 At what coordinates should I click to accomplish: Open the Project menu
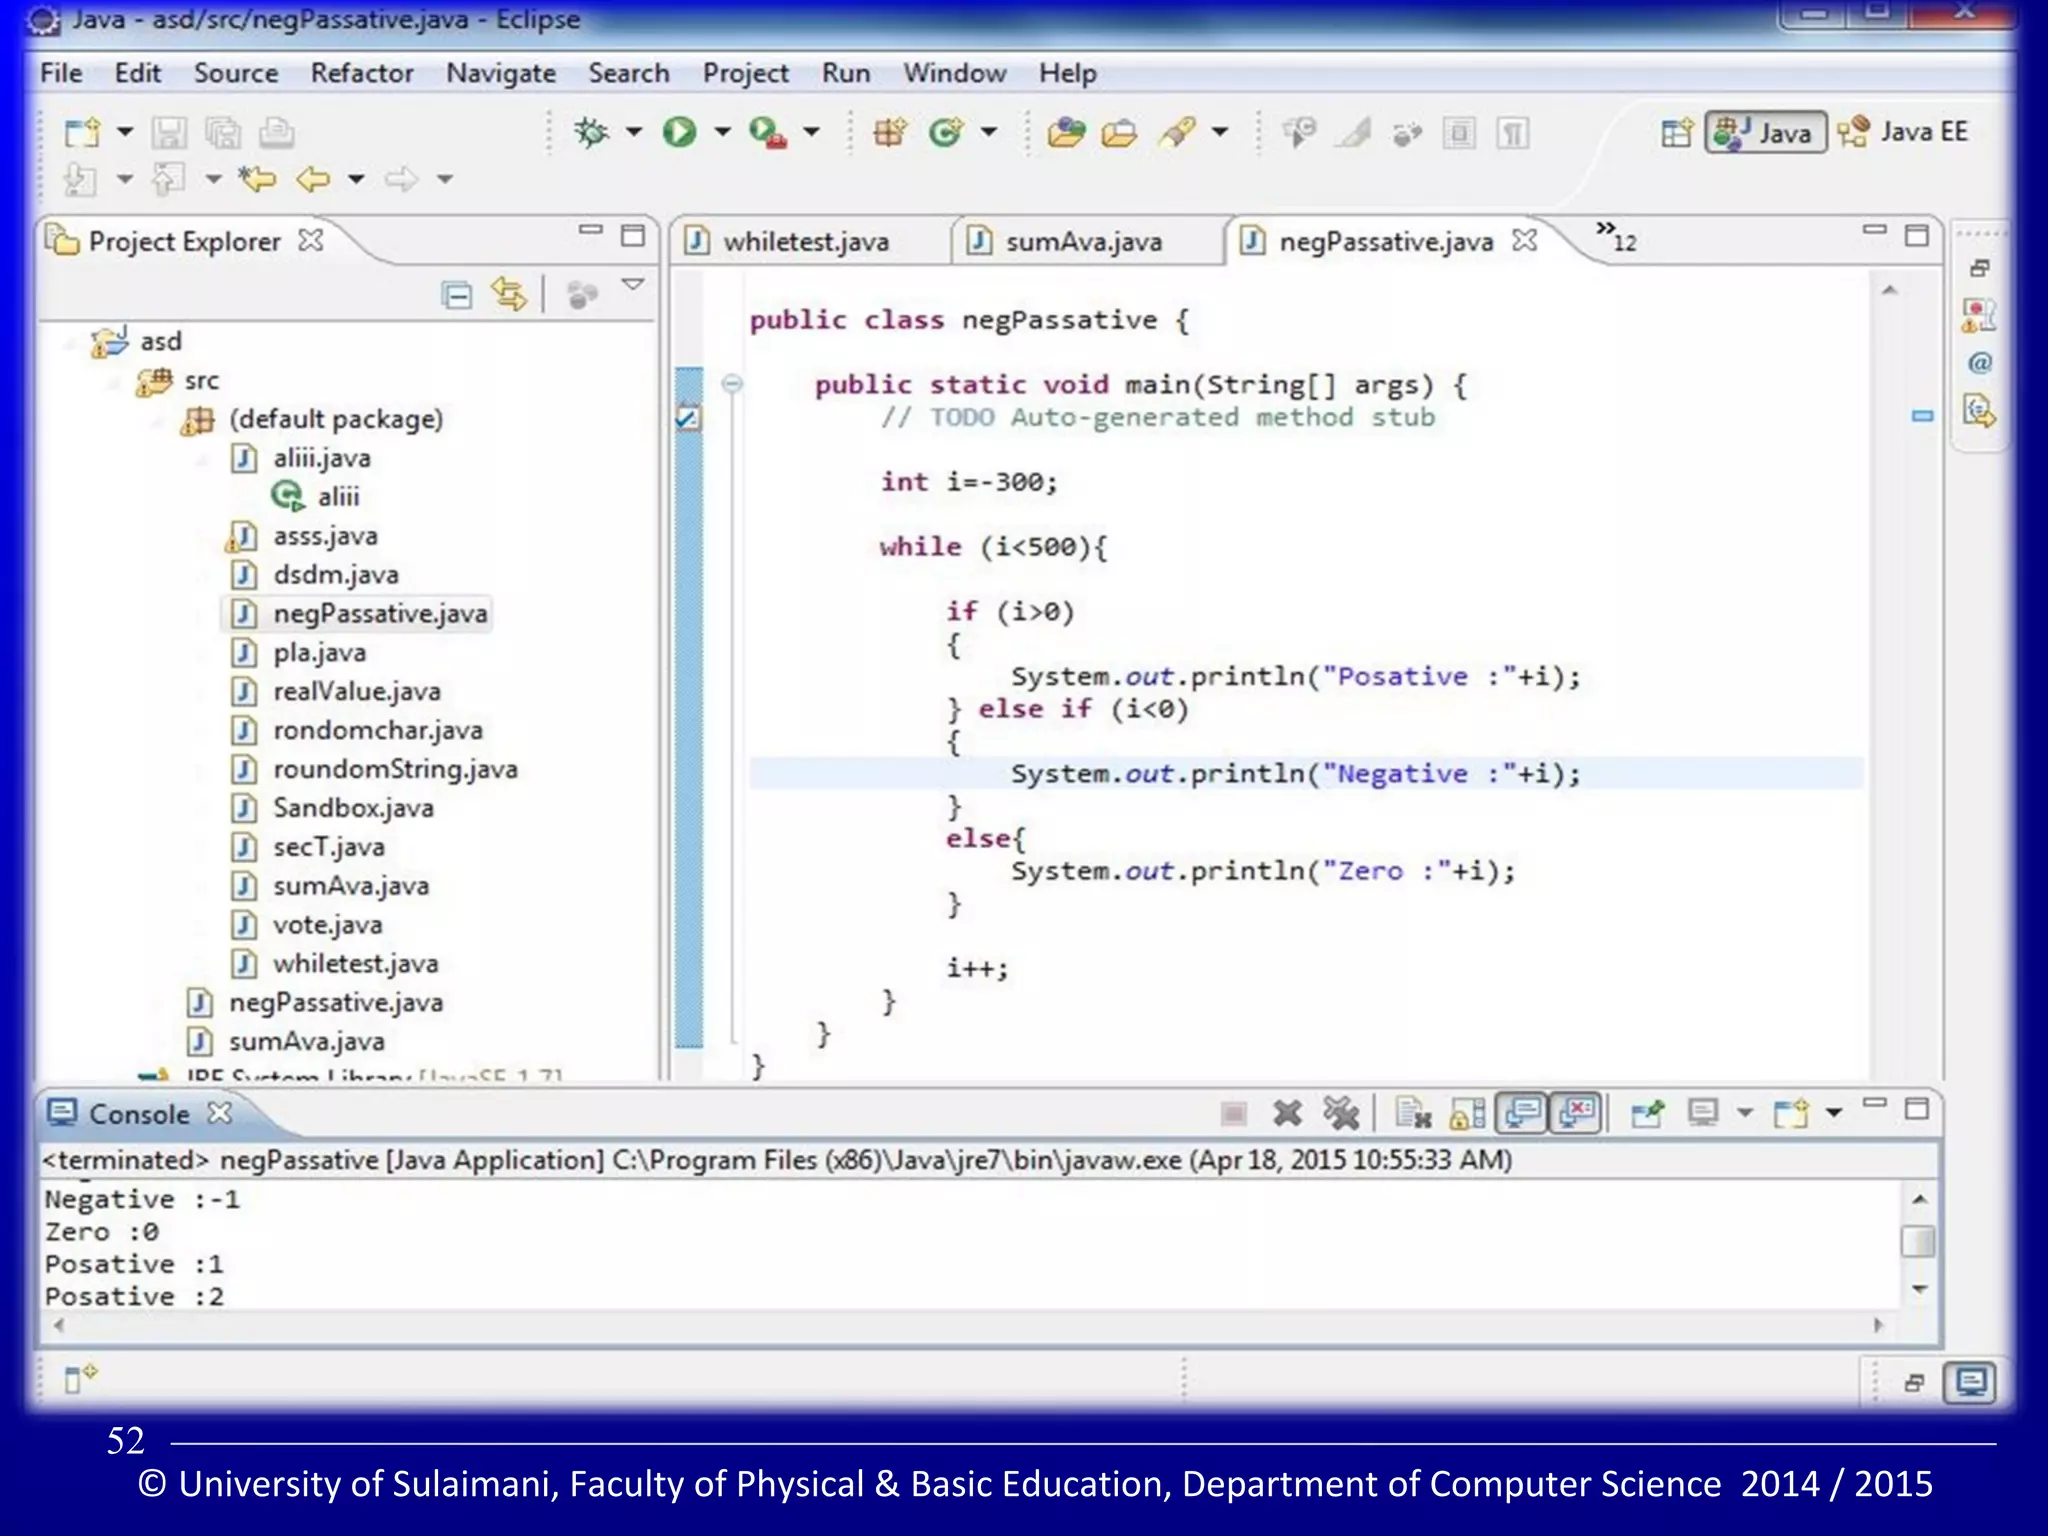(x=745, y=74)
